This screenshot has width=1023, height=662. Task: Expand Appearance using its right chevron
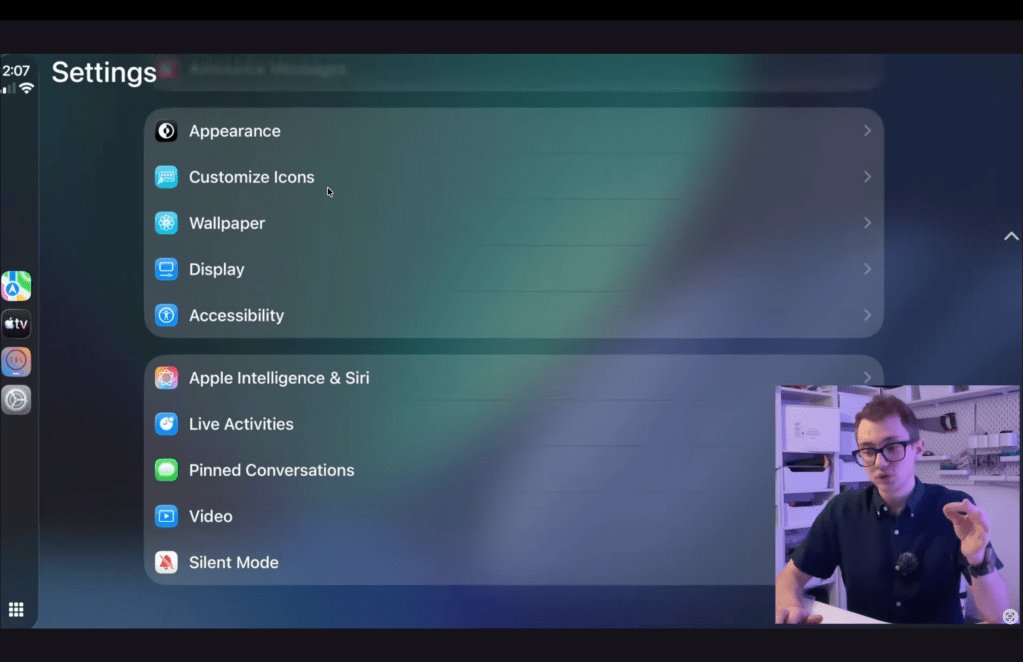[x=867, y=131]
